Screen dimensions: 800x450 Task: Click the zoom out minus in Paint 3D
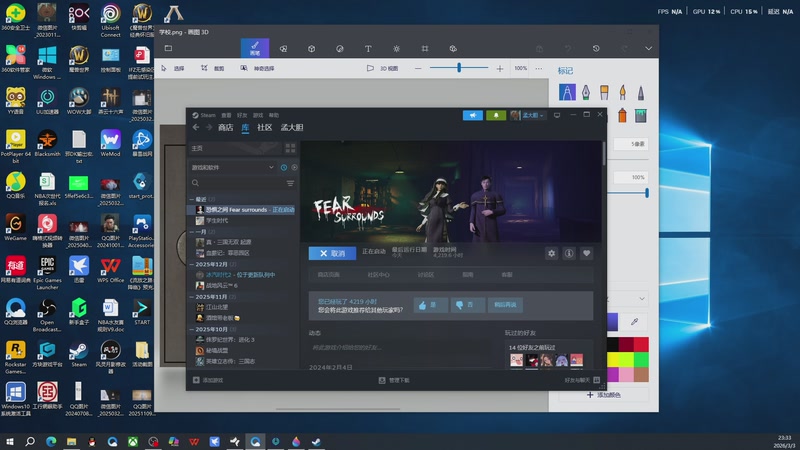418,68
